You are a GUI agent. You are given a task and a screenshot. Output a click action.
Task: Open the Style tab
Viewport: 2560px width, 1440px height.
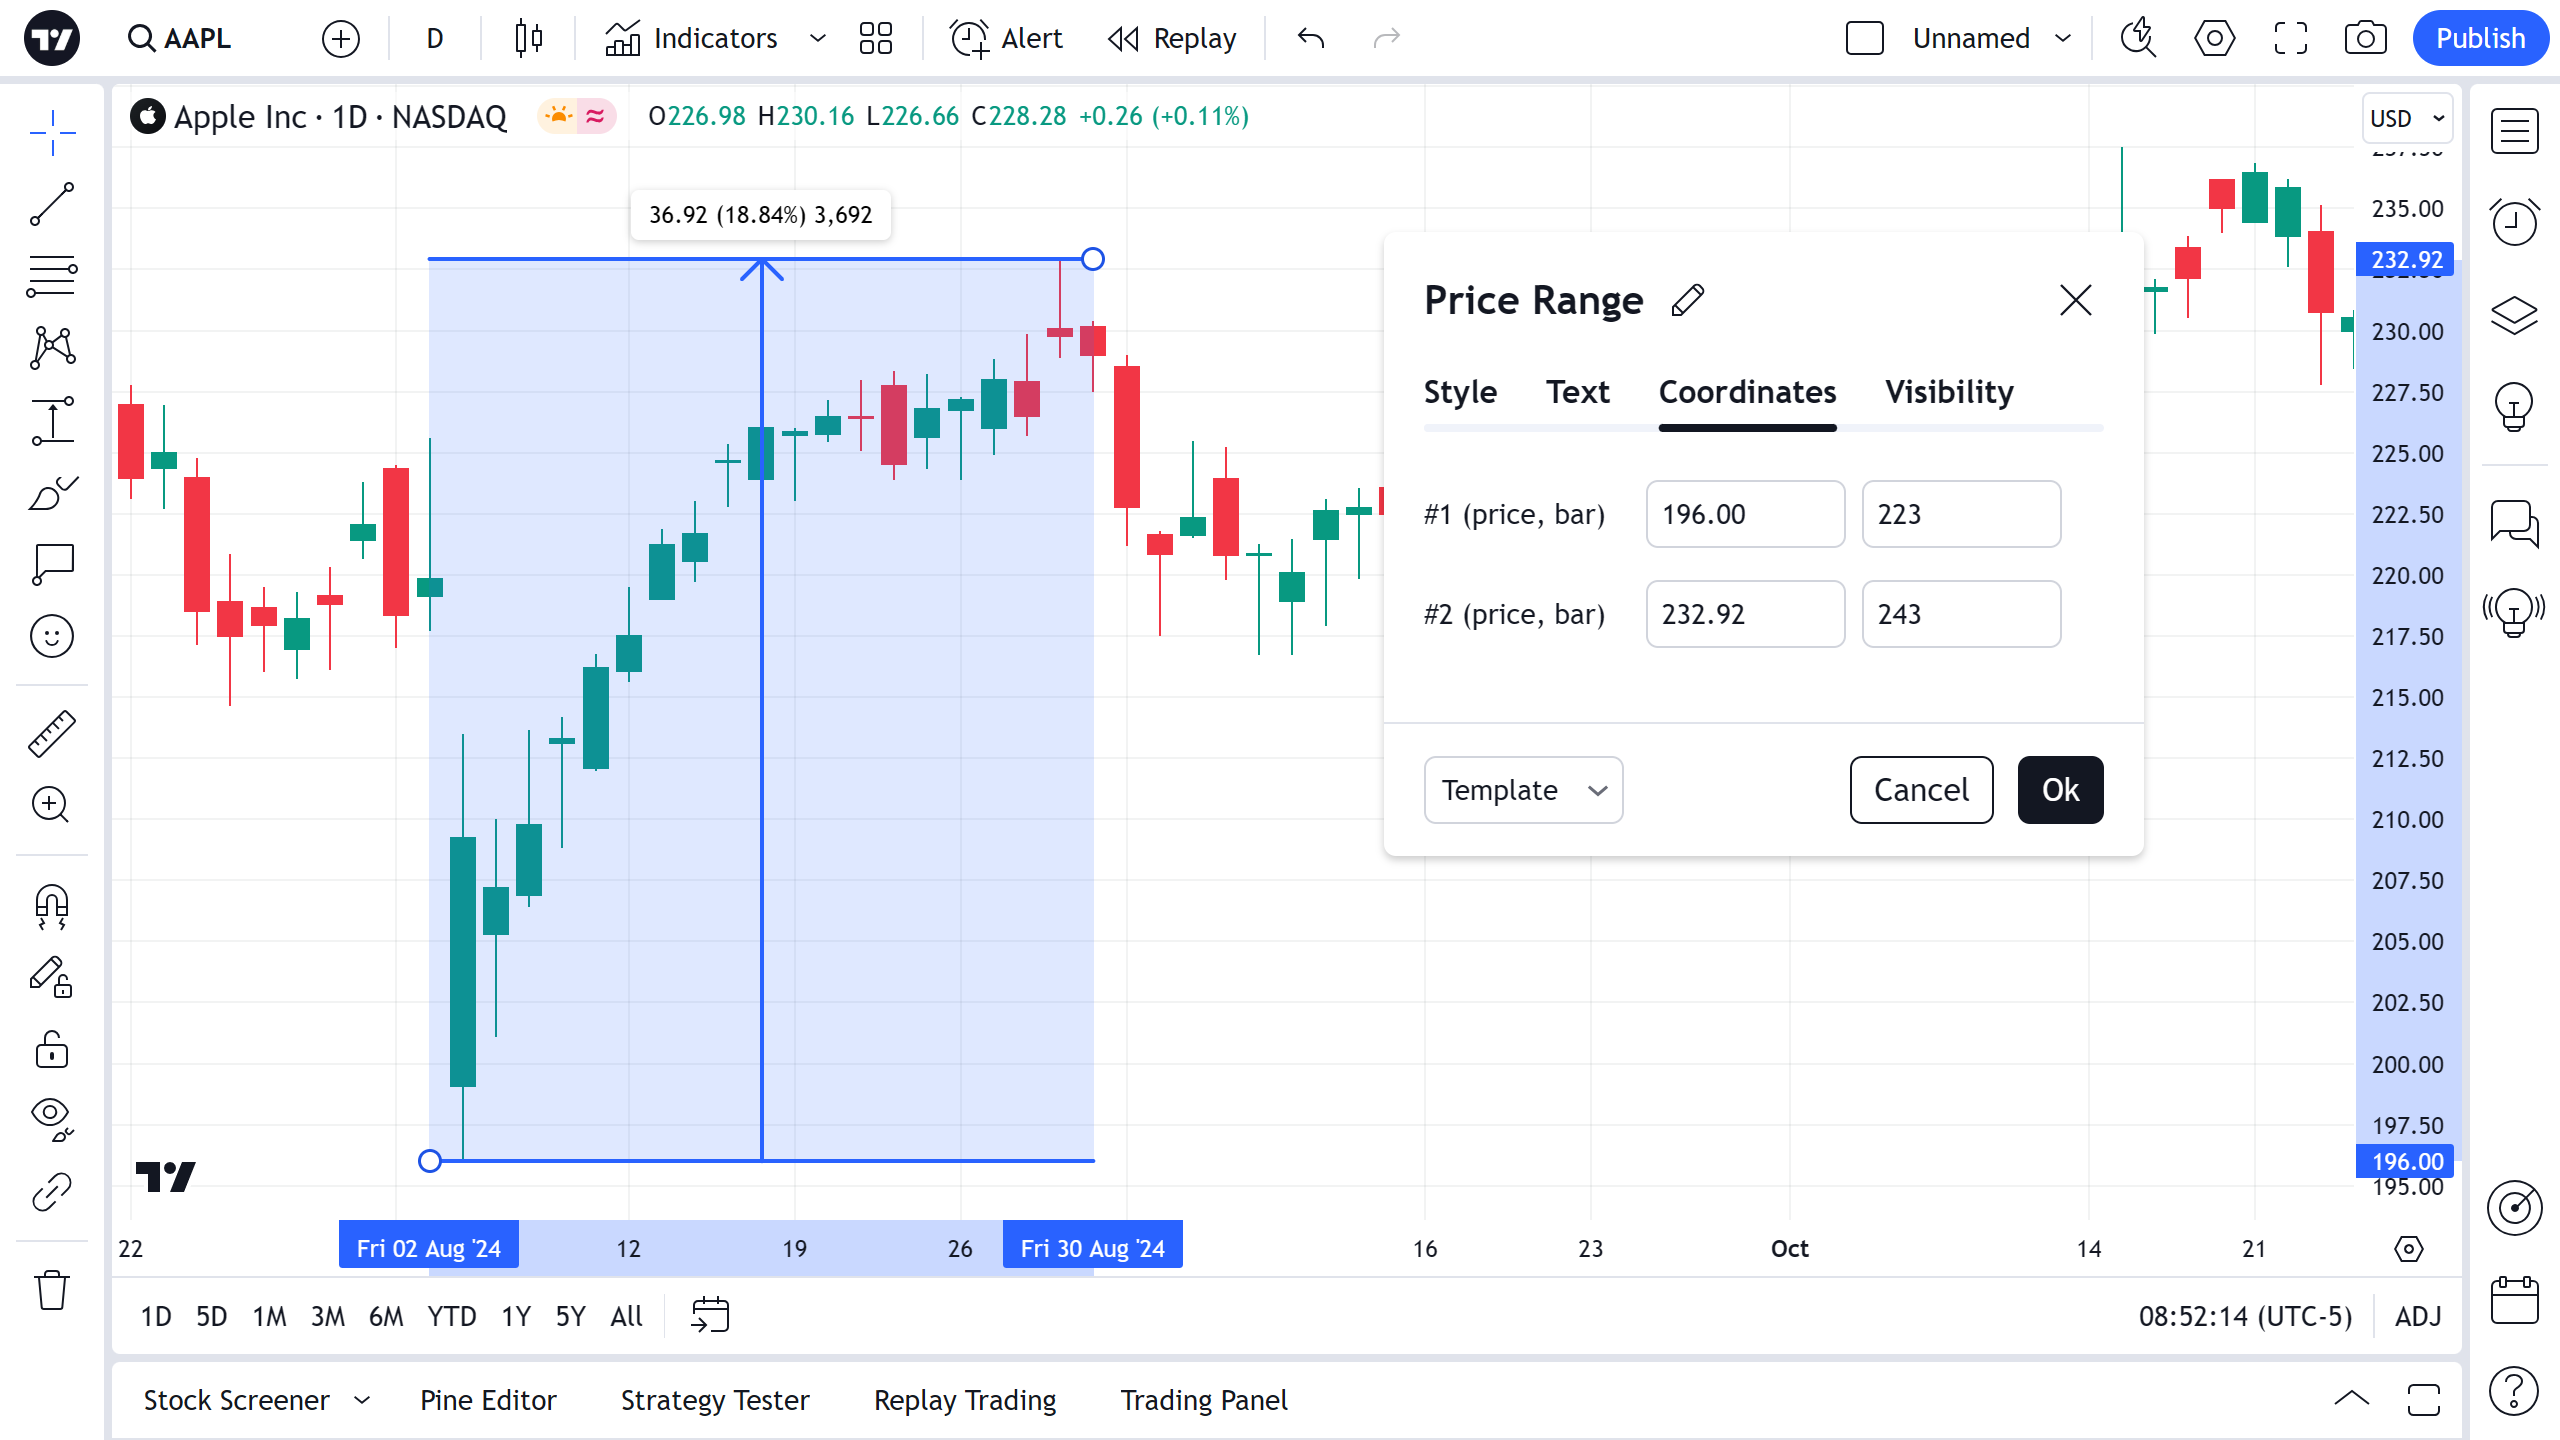[1460, 392]
